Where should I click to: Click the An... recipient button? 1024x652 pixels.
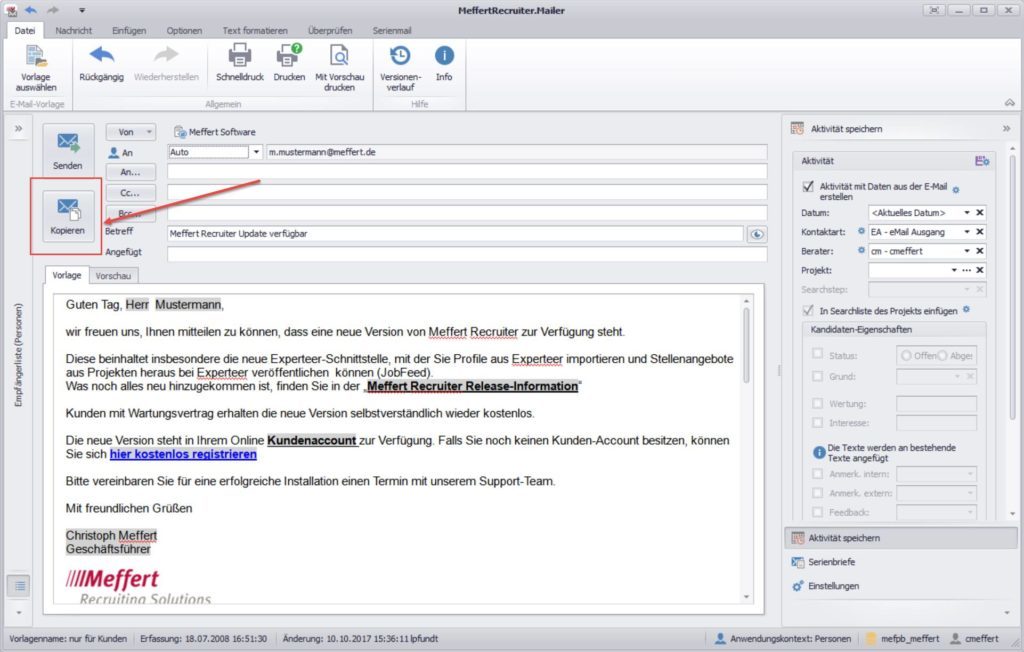point(131,172)
